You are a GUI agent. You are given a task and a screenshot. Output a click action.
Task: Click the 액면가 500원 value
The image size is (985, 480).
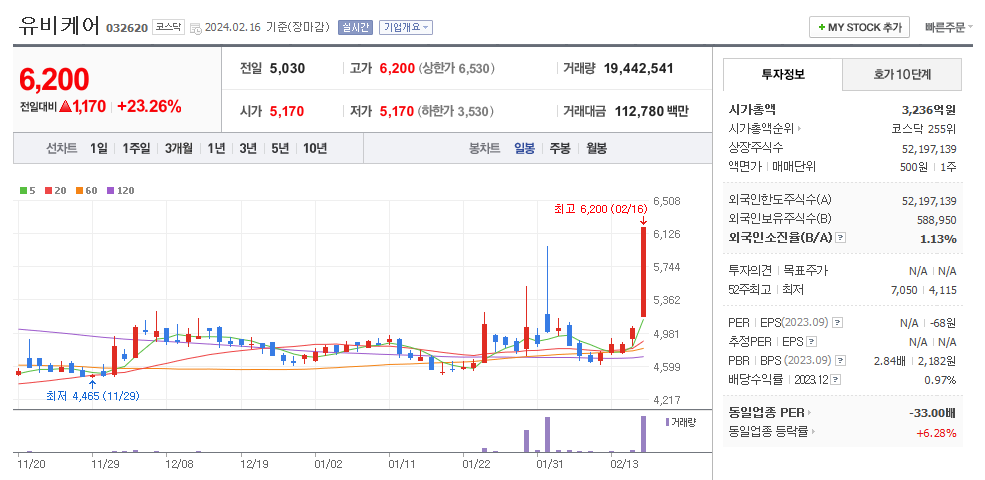coord(913,167)
